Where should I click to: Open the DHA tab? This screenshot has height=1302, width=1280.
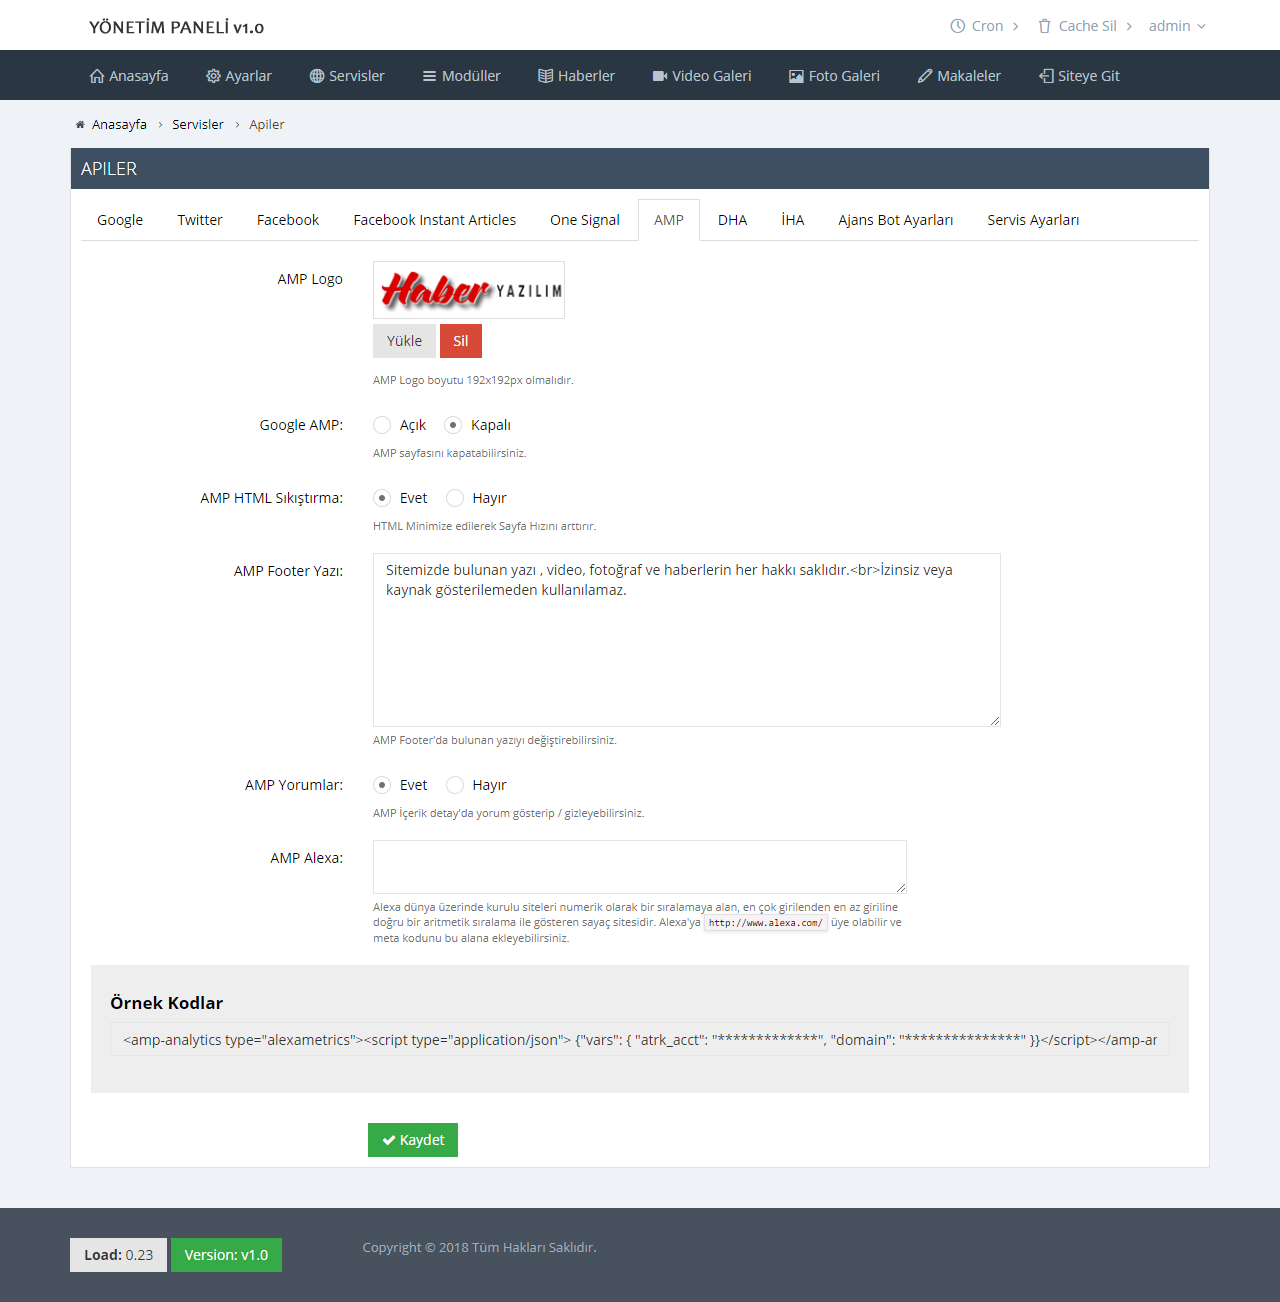tap(733, 220)
